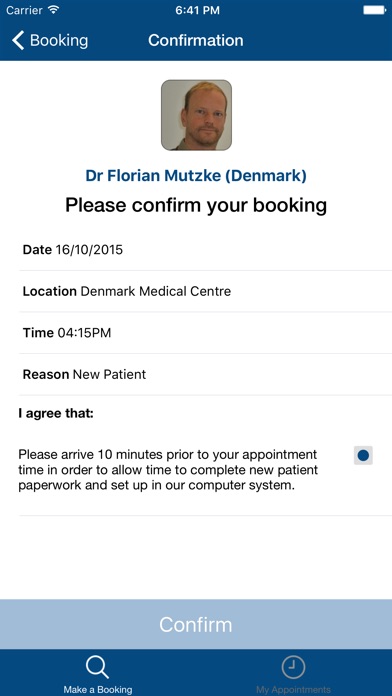The width and height of the screenshot is (392, 696).
Task: Open Dr Florian Mutzke's profile photo
Action: coord(196,115)
